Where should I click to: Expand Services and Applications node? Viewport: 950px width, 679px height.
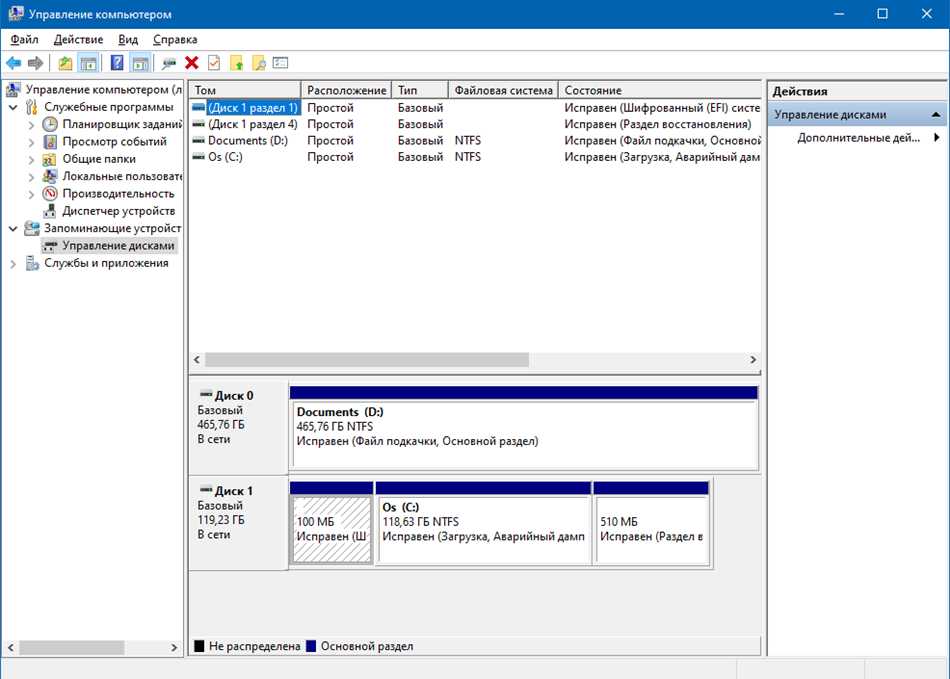point(13,263)
